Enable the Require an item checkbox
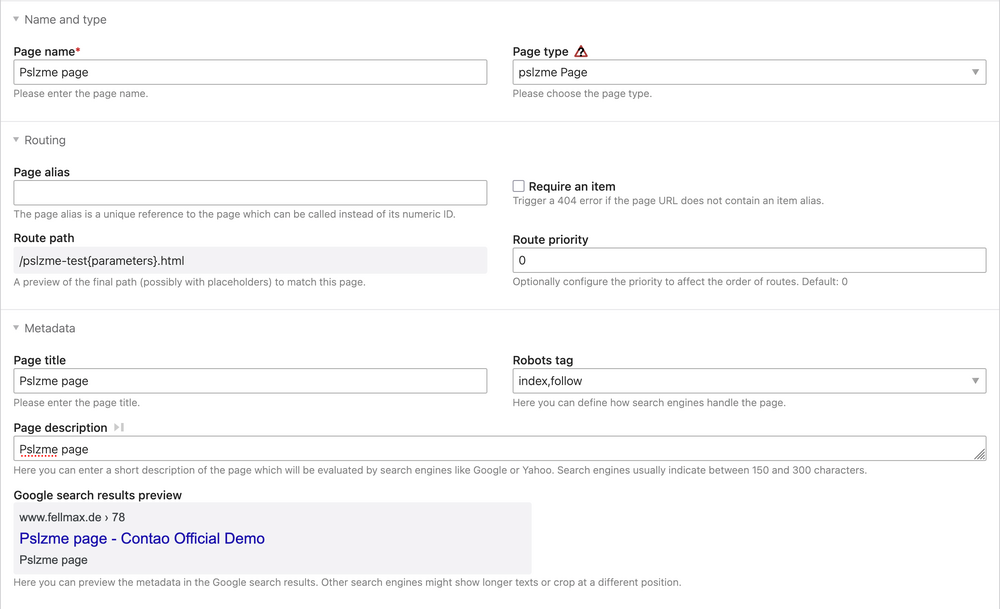Image resolution: width=1000 pixels, height=609 pixels. pyautogui.click(x=518, y=186)
